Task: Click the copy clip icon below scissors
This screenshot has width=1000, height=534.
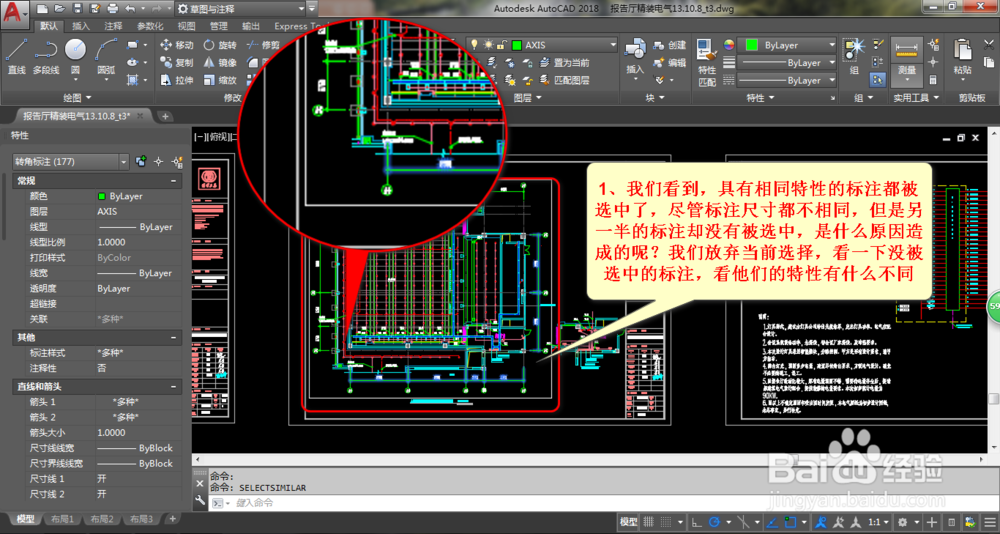Action: (989, 63)
